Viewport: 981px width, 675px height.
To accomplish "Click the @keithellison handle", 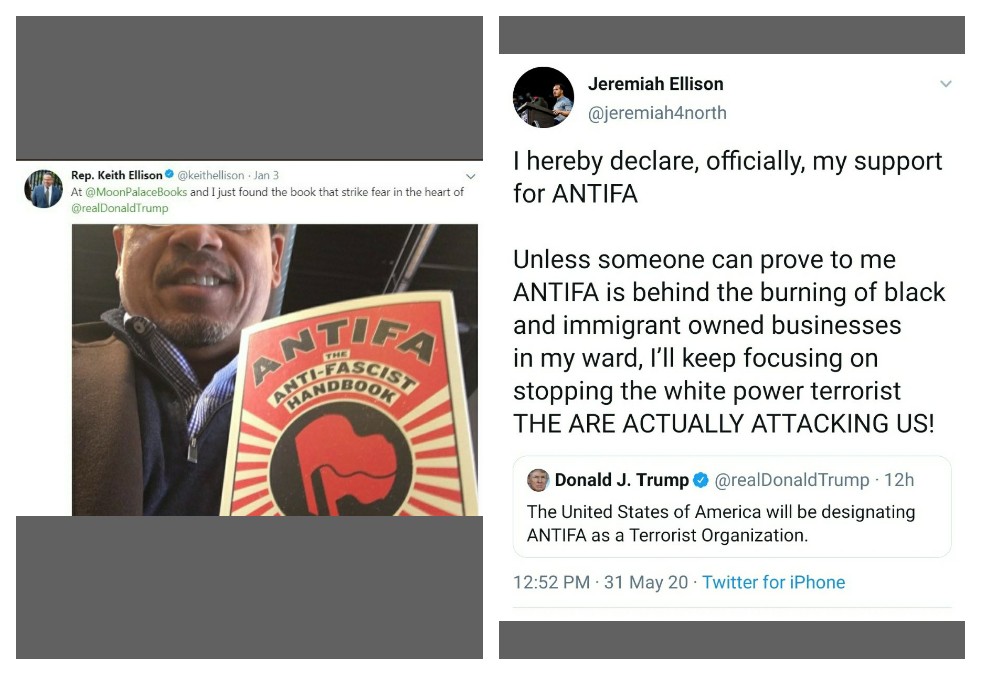I will (211, 175).
